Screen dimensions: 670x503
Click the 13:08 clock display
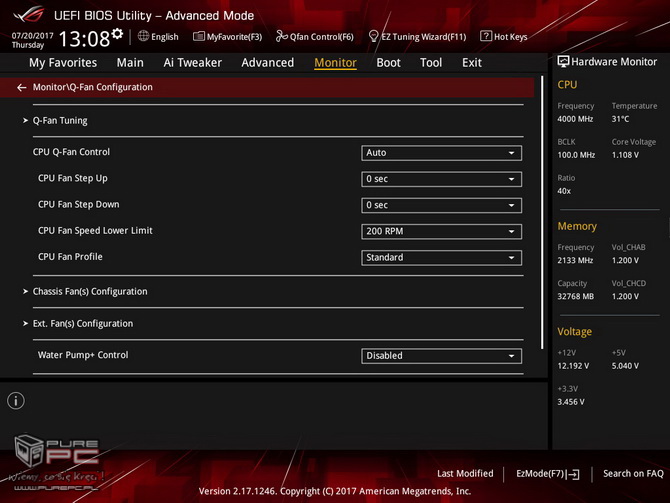84,39
